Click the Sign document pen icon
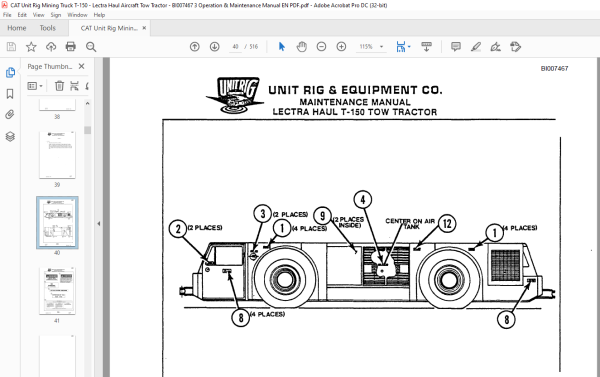600x377 pixels. (x=496, y=47)
